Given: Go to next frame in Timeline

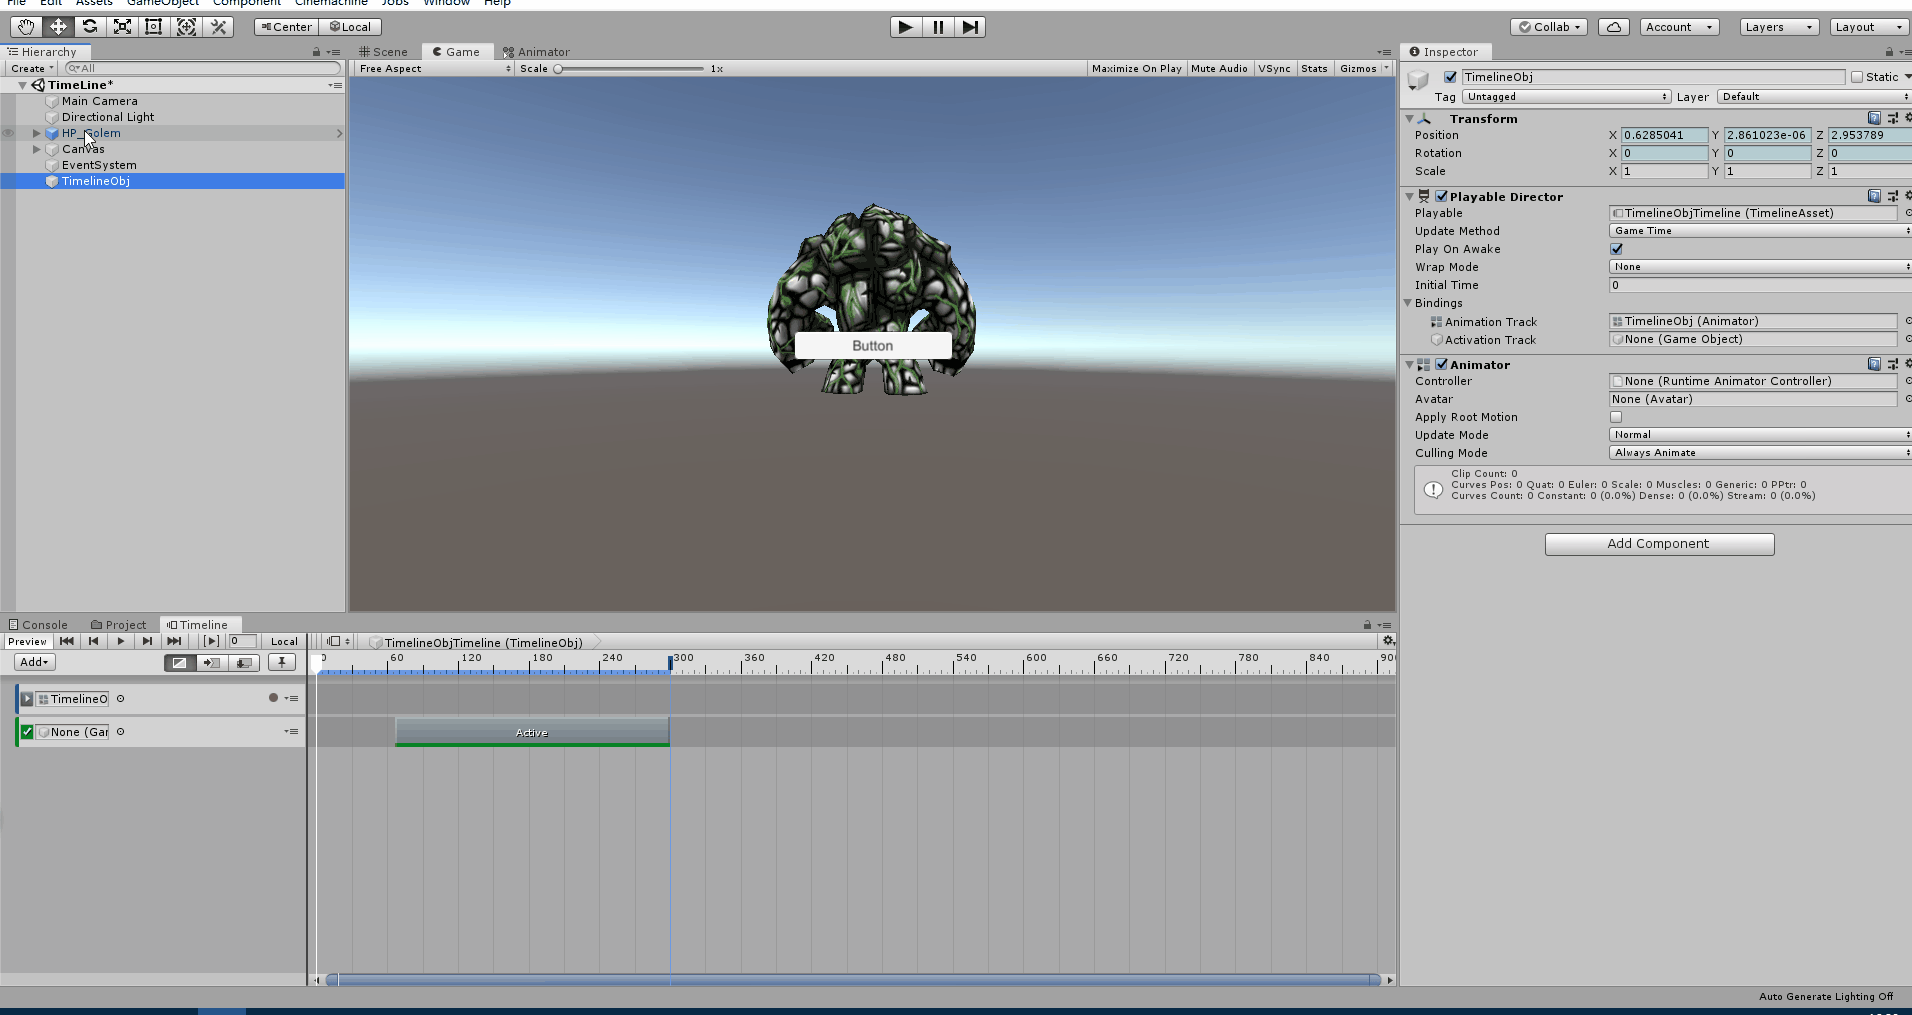Looking at the screenshot, I should point(148,641).
